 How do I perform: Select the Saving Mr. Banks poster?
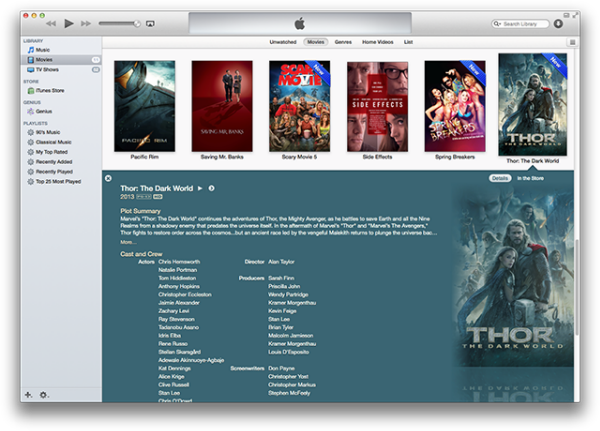tap(222, 106)
